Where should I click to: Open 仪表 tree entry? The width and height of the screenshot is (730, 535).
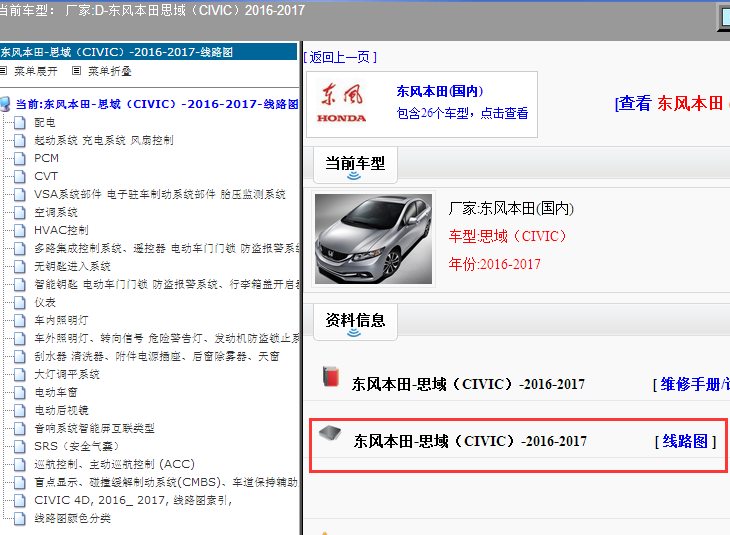tap(45, 303)
